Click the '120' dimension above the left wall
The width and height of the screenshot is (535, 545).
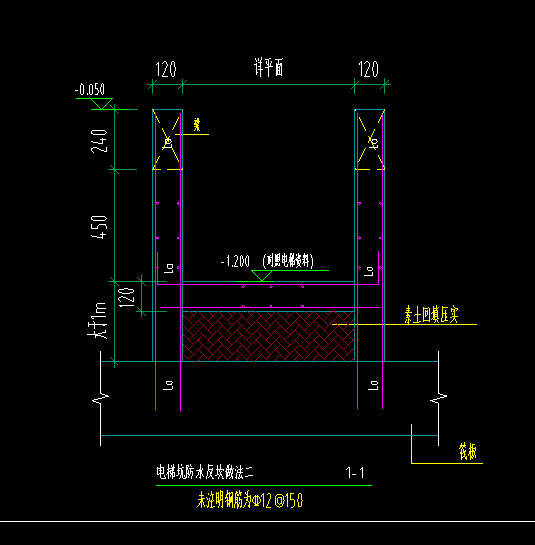point(166,70)
